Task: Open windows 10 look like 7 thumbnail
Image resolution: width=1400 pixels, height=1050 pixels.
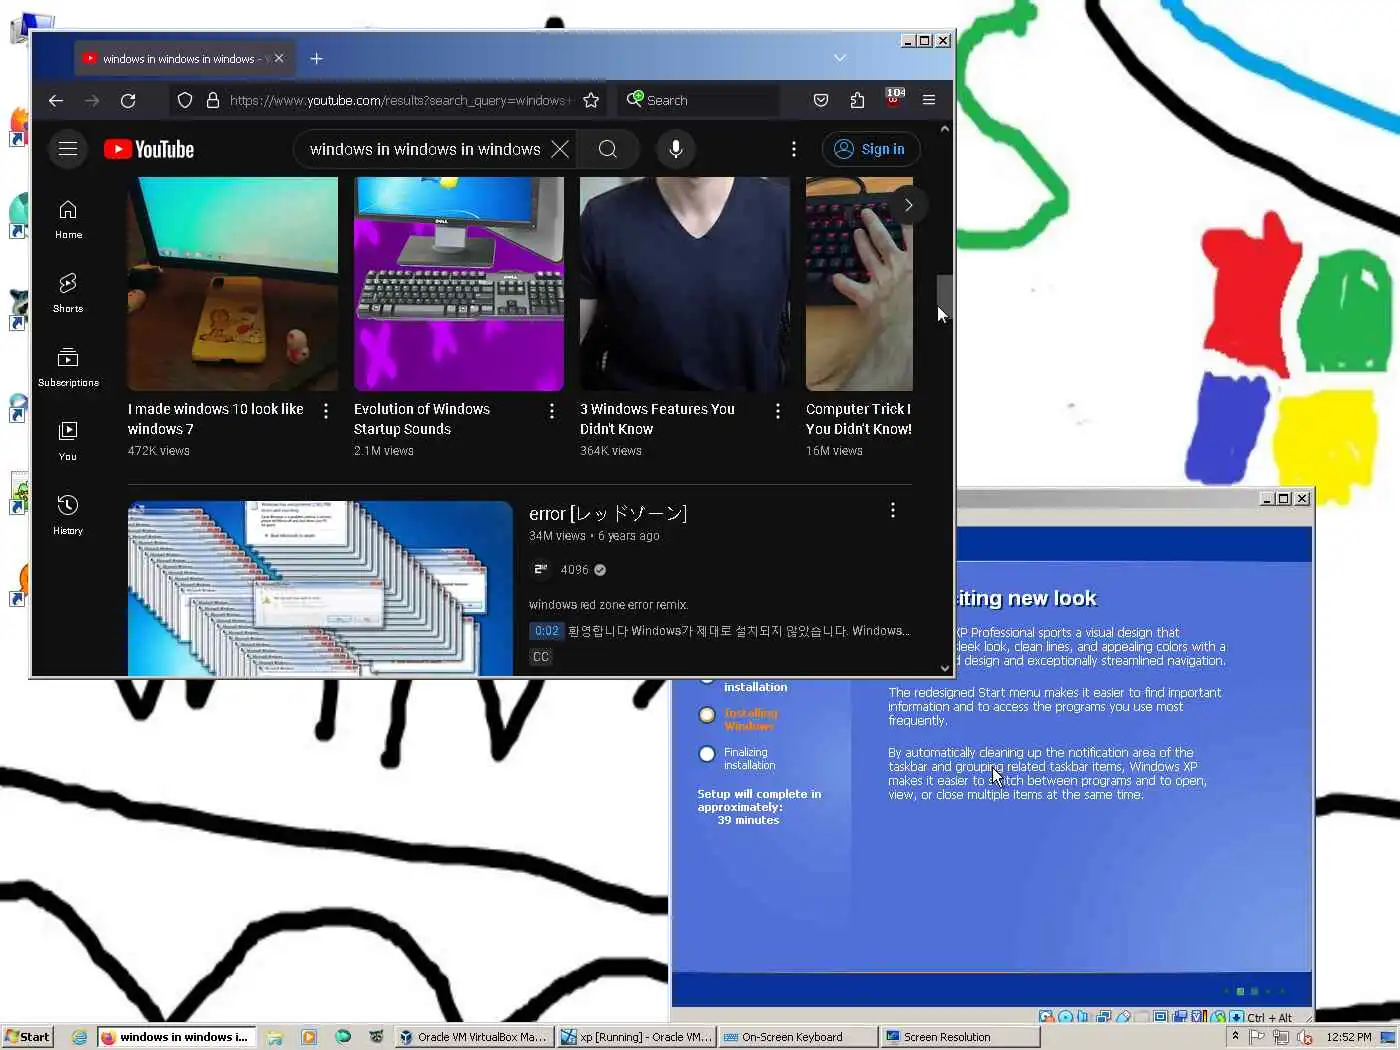Action: coord(232,284)
